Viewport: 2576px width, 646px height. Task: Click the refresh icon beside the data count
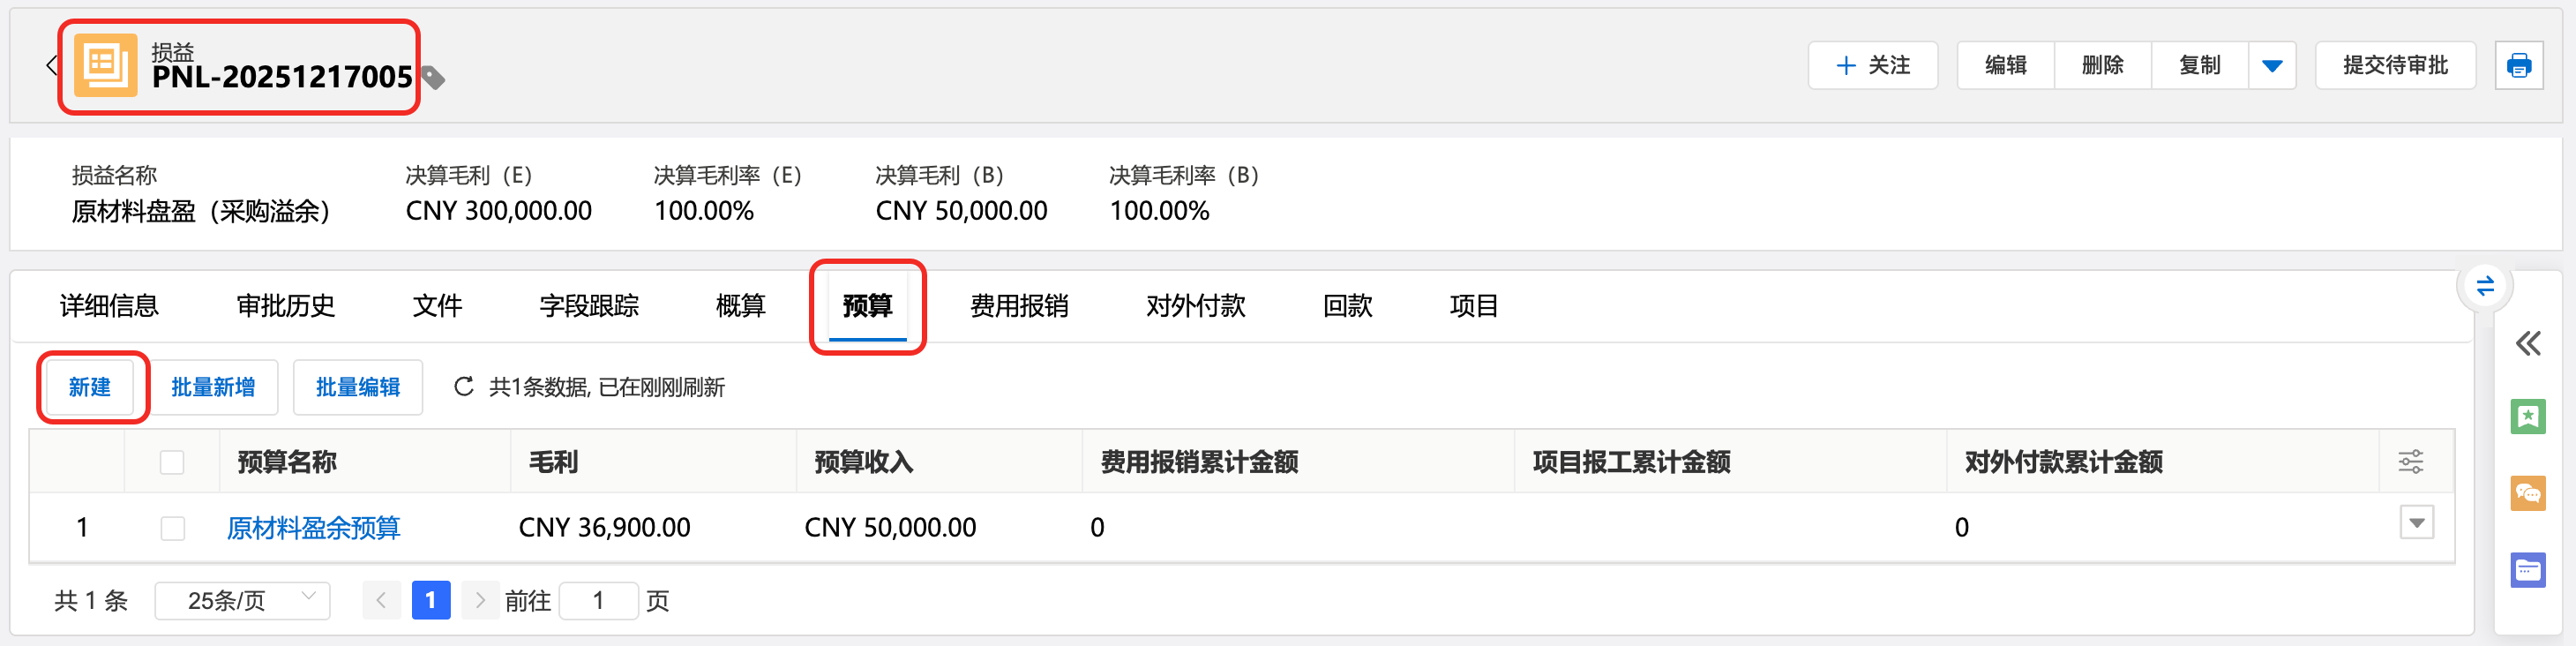463,387
